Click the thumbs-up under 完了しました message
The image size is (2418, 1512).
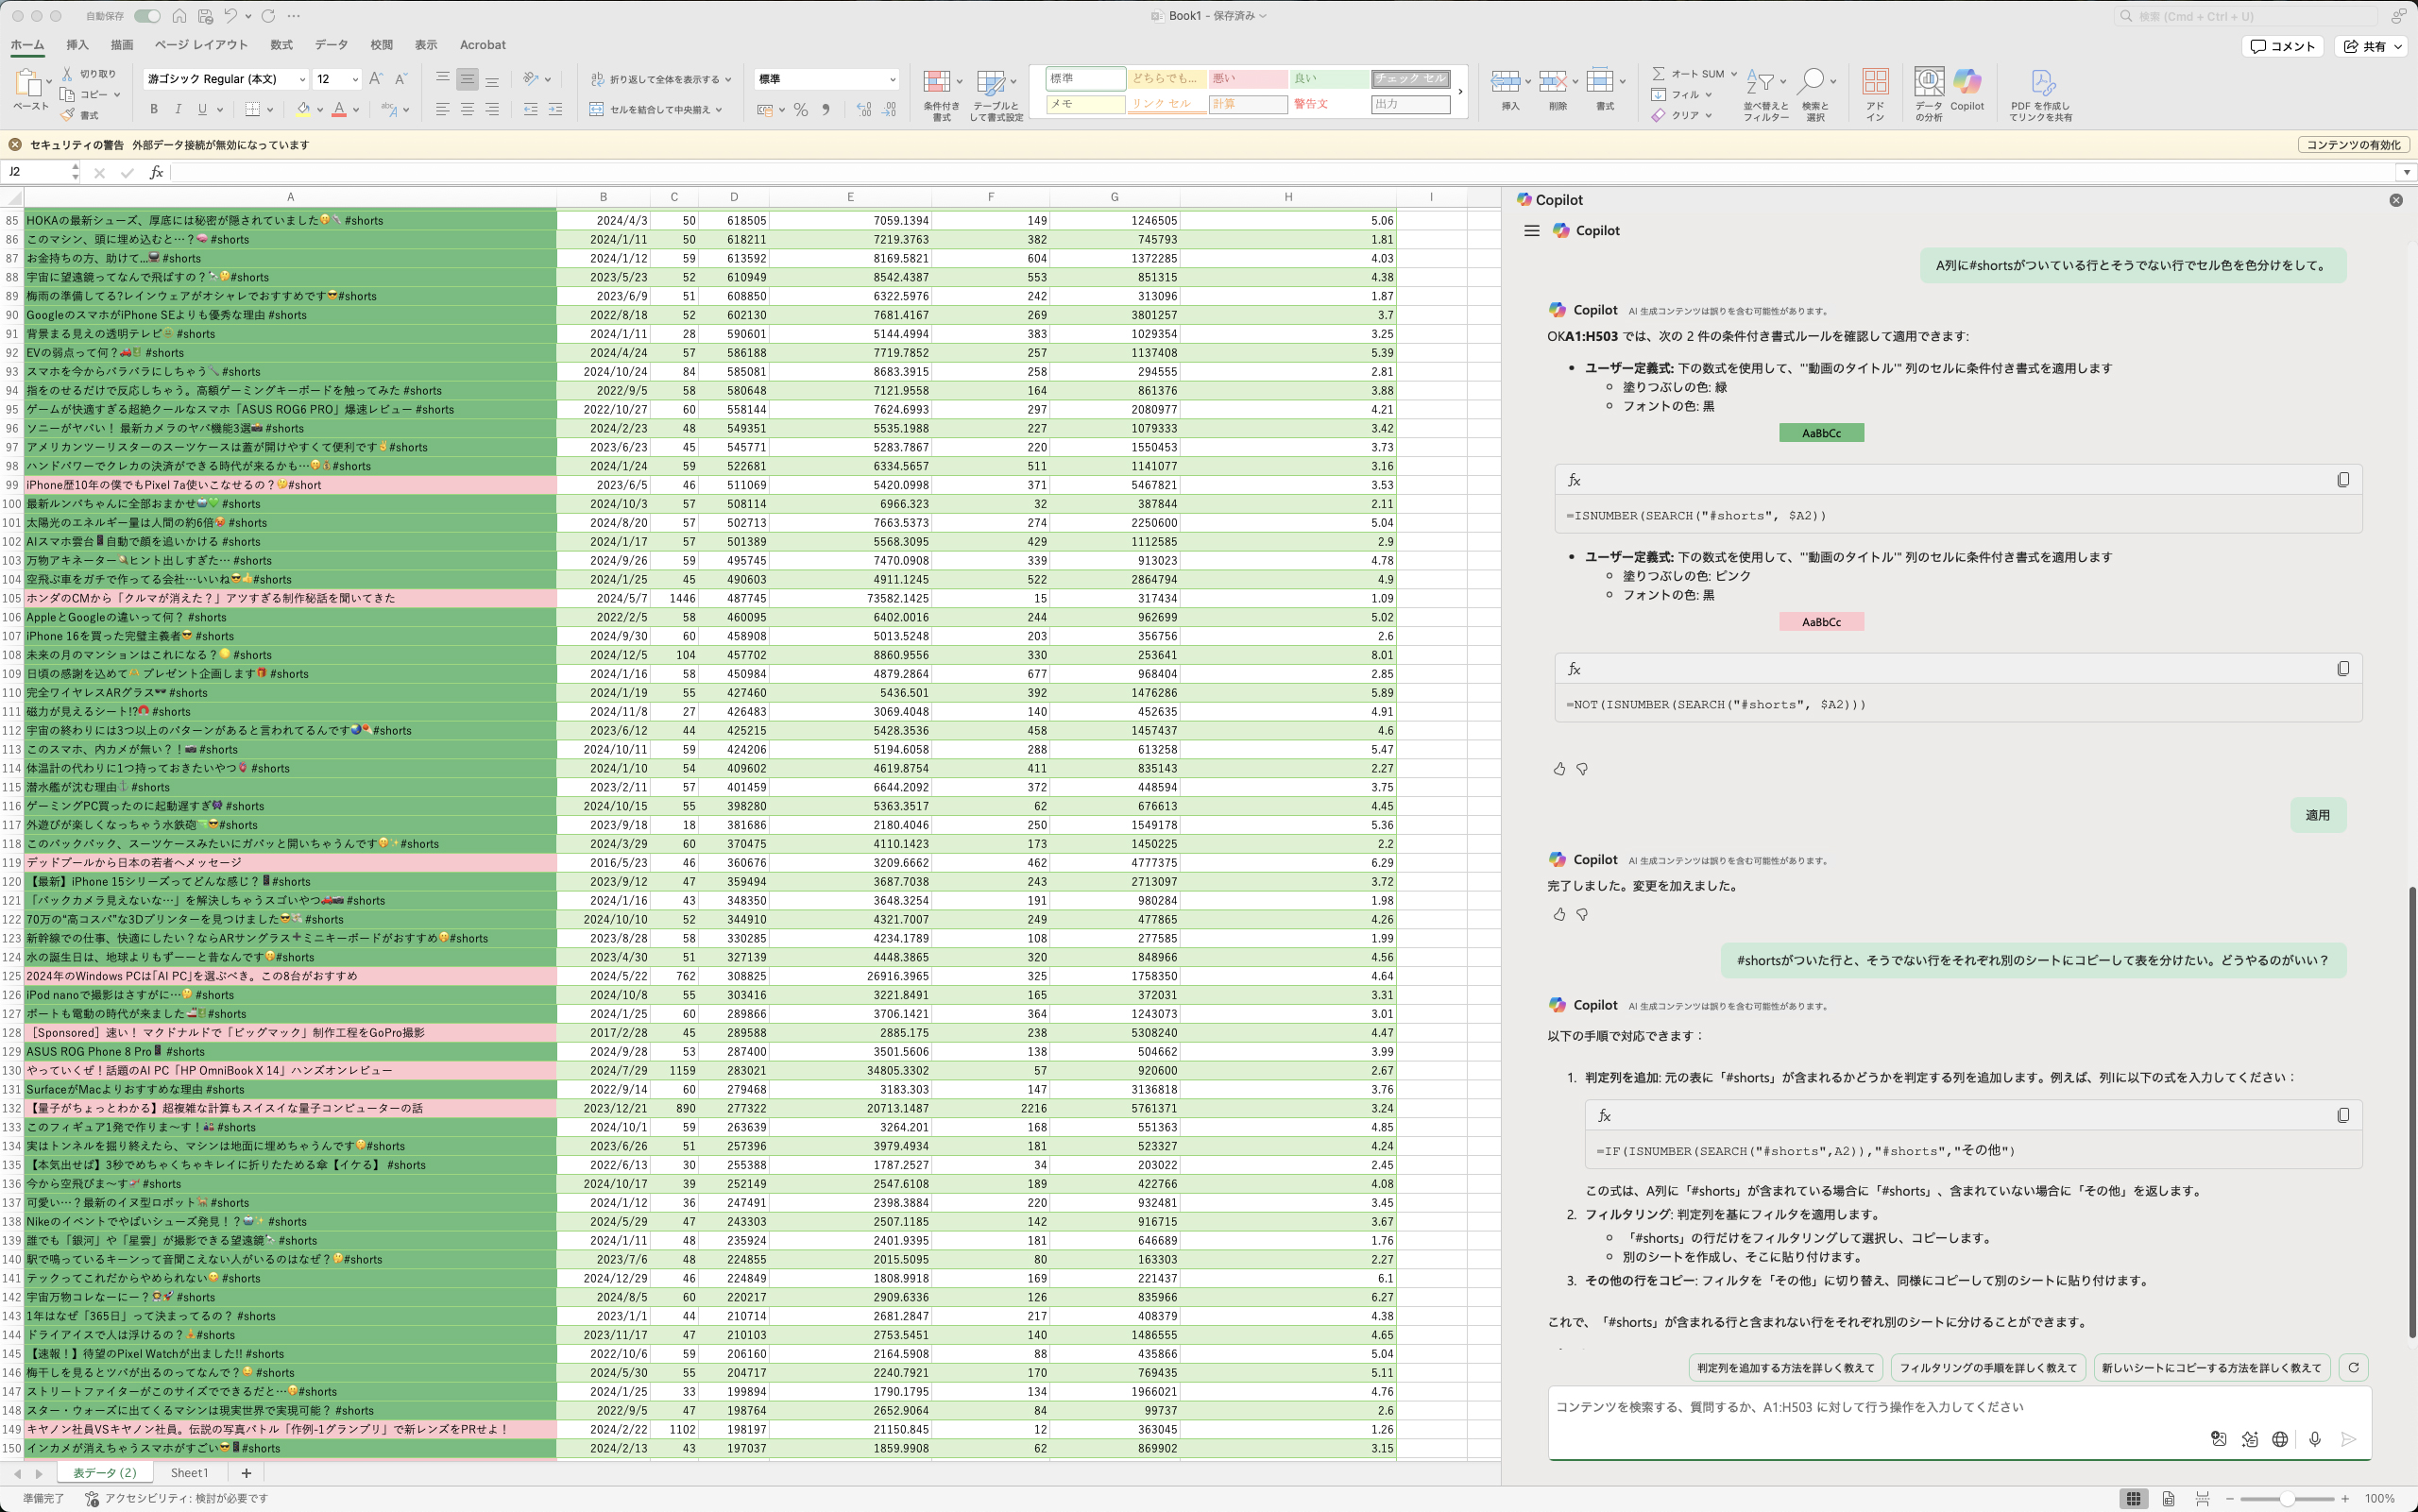pos(1559,914)
